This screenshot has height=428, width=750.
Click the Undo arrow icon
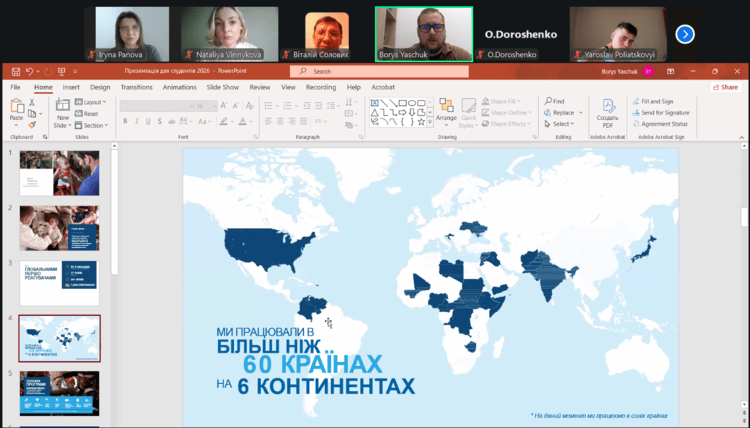pos(27,72)
